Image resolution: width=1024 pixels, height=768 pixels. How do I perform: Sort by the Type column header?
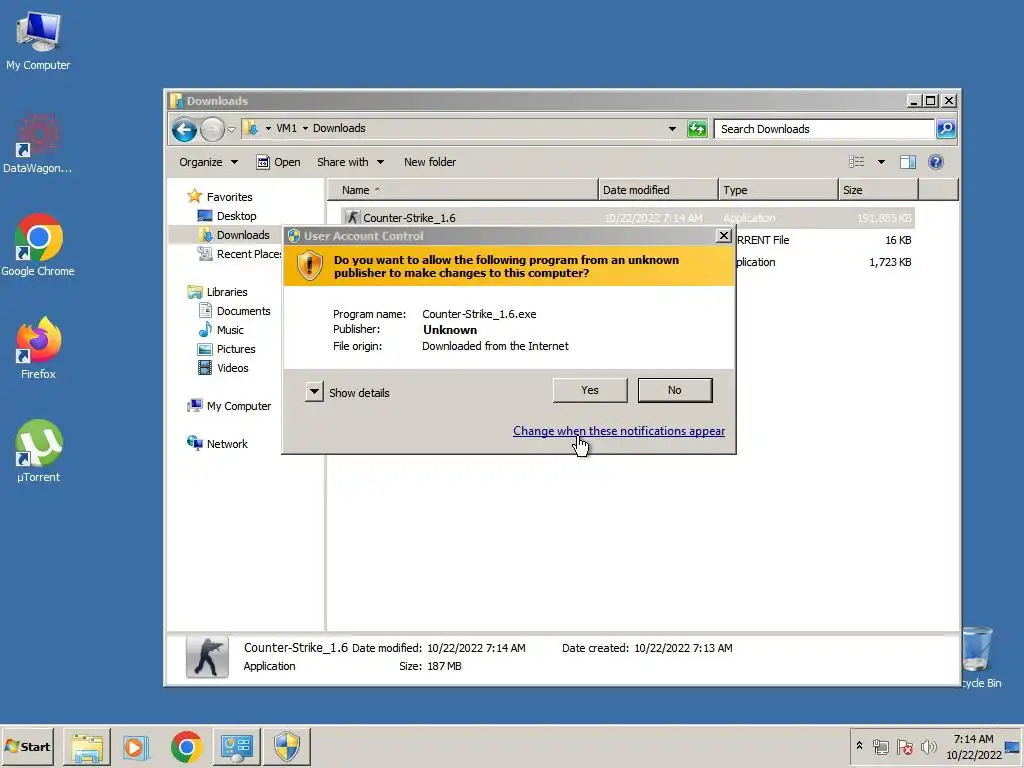pyautogui.click(x=778, y=190)
